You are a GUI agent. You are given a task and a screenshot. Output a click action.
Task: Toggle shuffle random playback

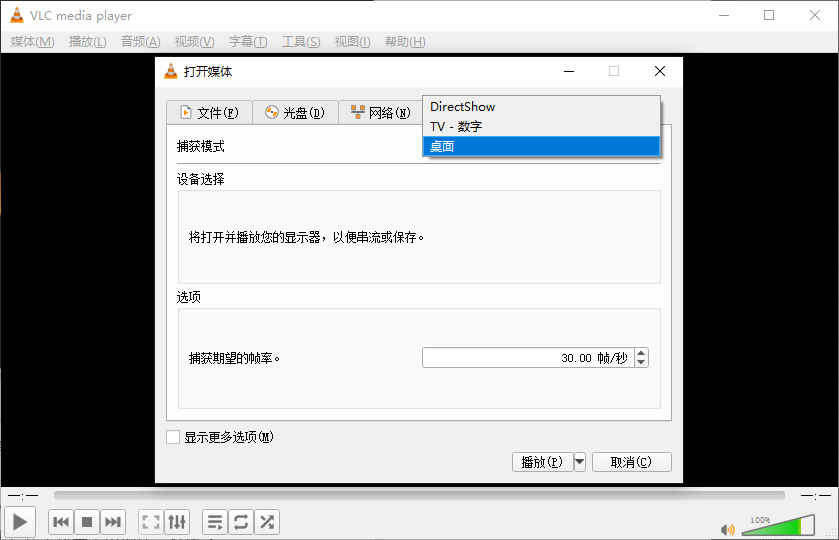click(266, 522)
